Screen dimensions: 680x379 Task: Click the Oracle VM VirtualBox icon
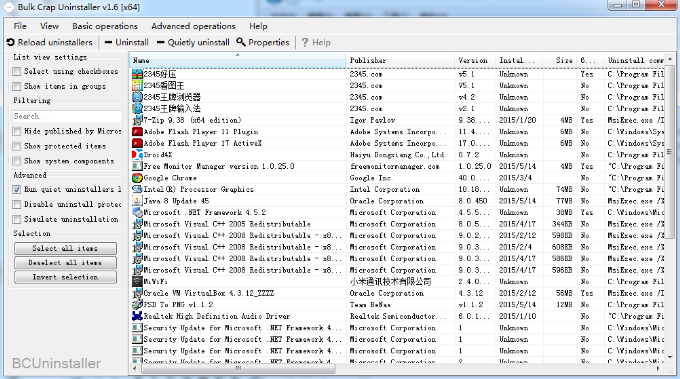tap(137, 293)
